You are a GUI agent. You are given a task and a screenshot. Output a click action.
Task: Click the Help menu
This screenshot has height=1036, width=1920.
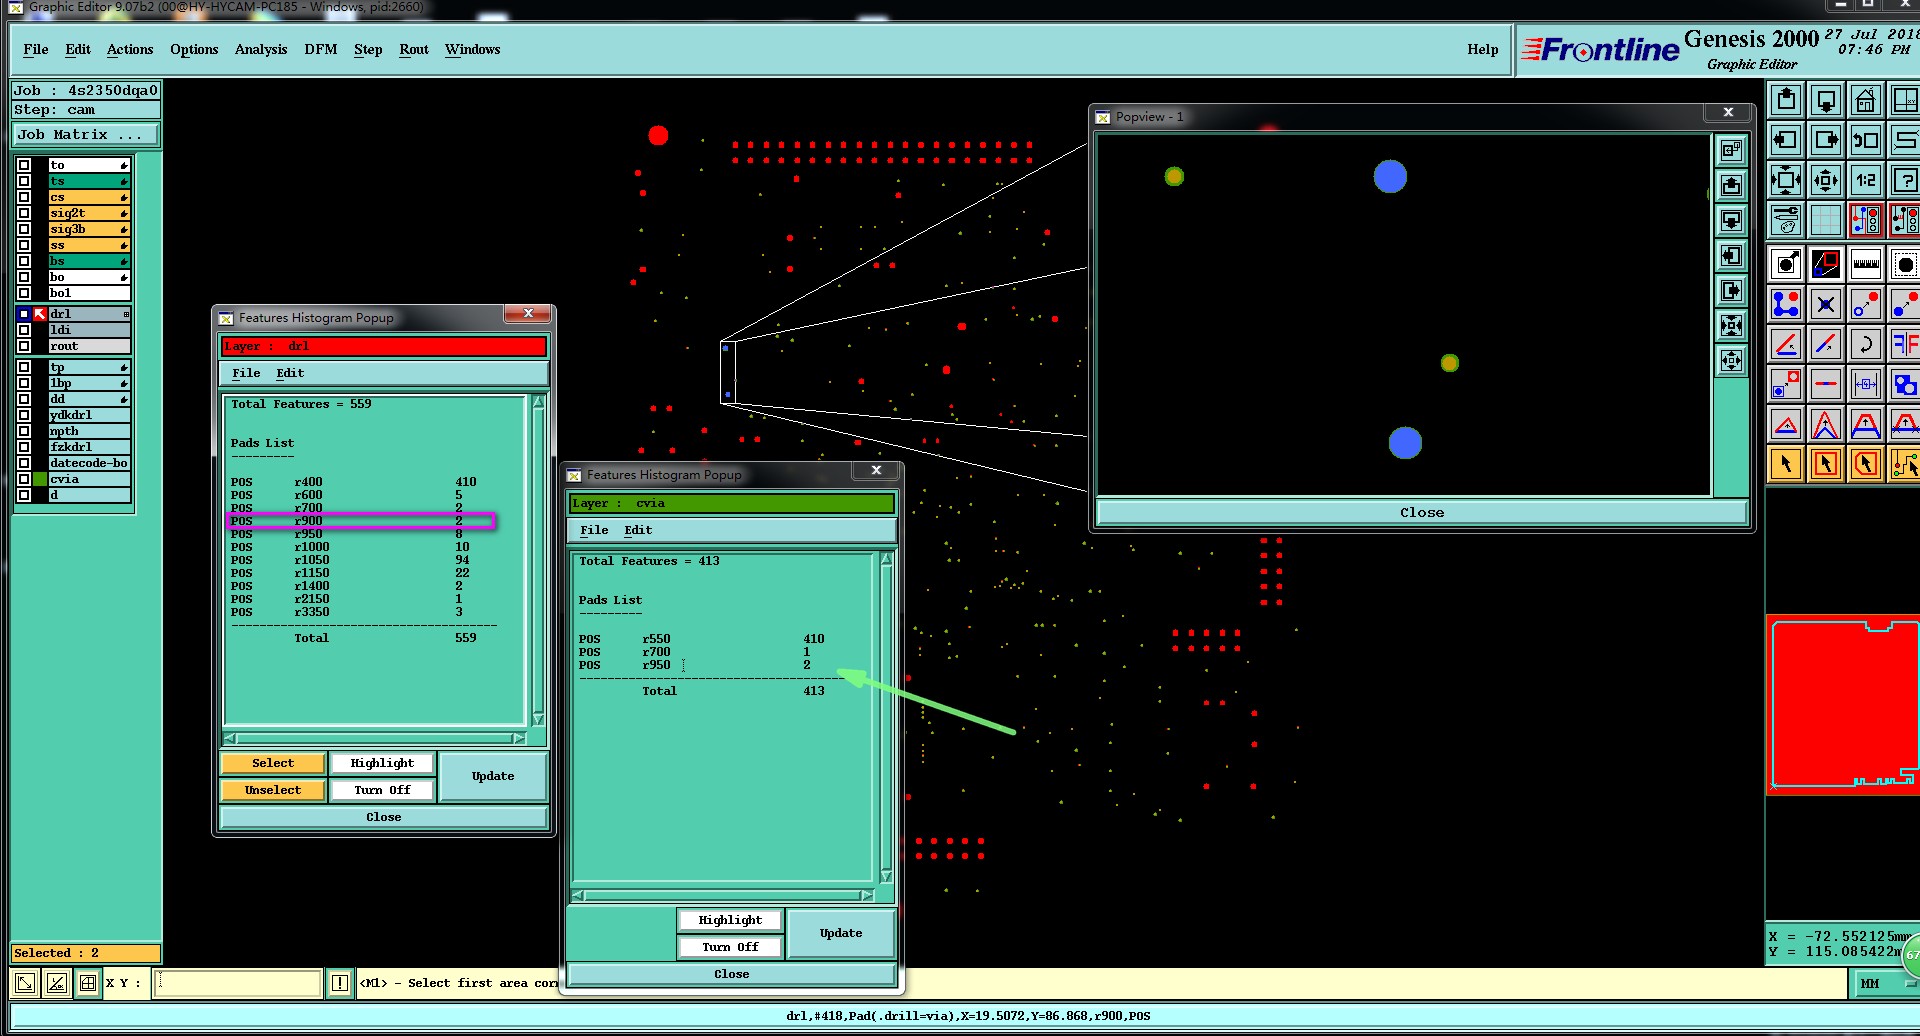pyautogui.click(x=1483, y=49)
